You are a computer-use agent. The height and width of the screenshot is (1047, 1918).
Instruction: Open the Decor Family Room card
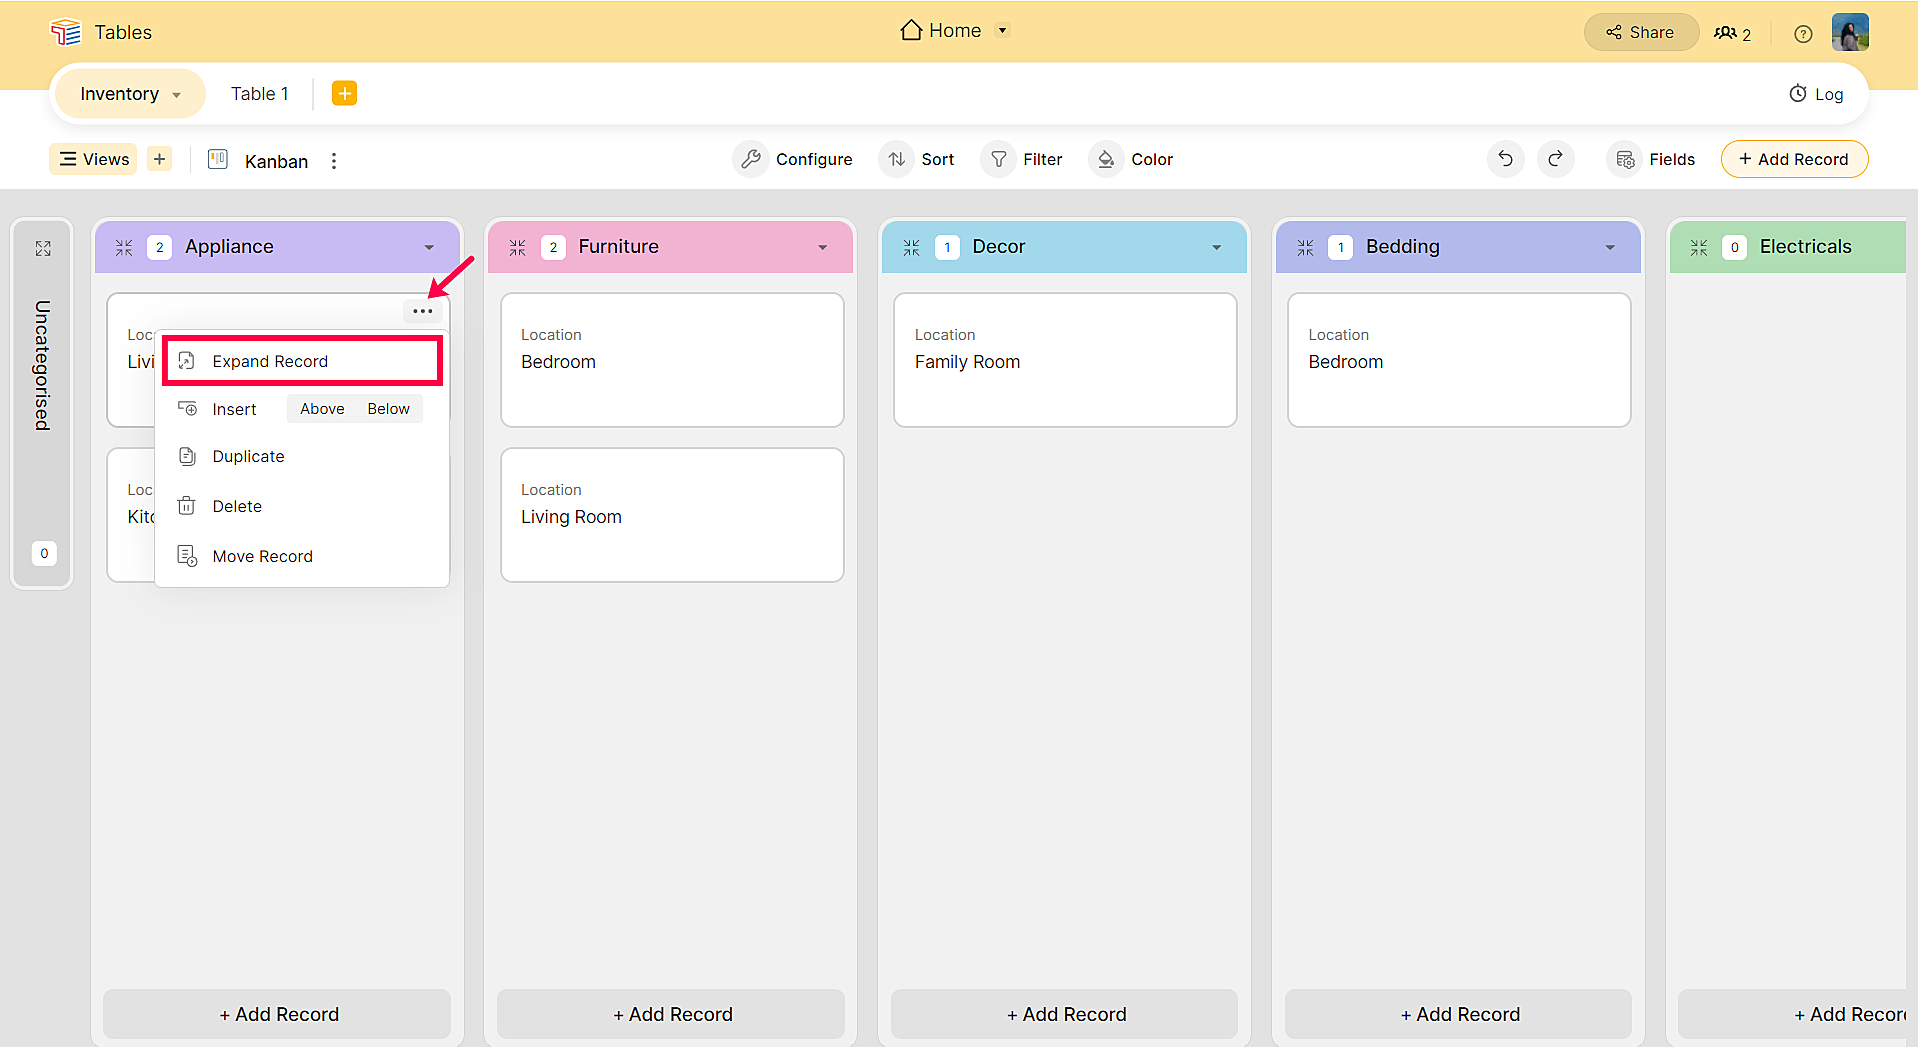click(1065, 360)
